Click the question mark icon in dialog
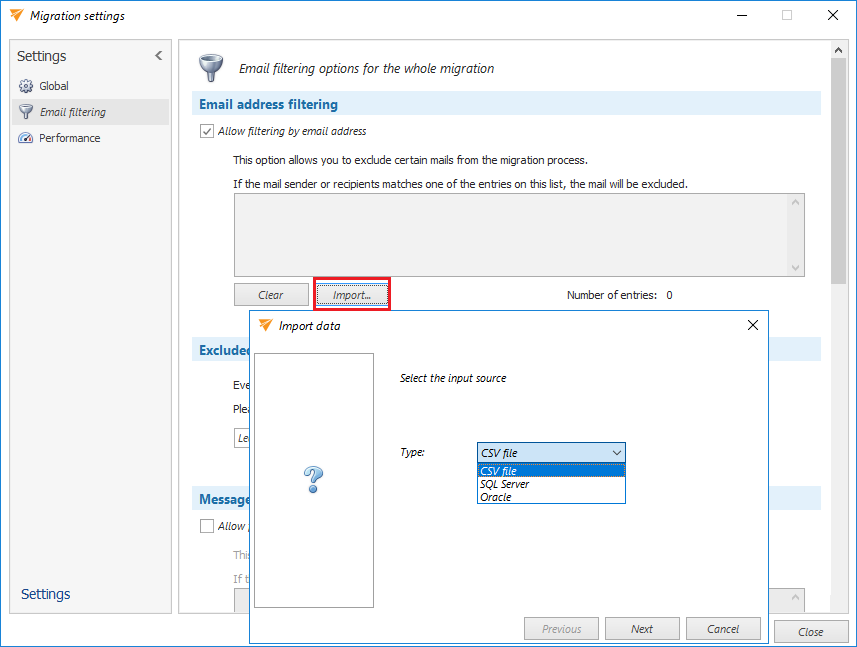The width and height of the screenshot is (857, 647). coord(313,480)
